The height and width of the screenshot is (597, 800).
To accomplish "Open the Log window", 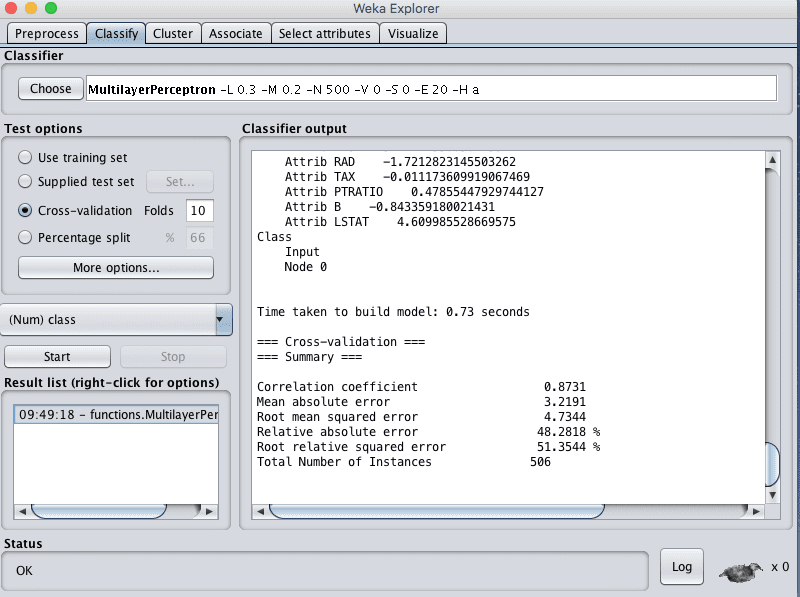I will pos(682,567).
